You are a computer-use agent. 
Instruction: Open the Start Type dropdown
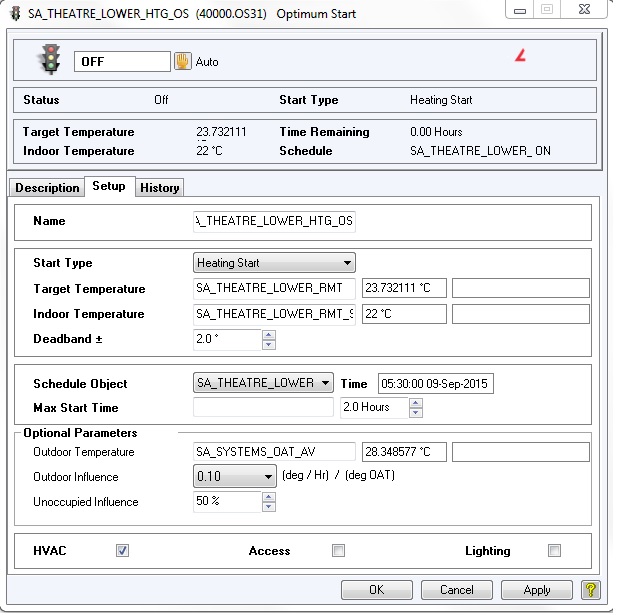274,263
